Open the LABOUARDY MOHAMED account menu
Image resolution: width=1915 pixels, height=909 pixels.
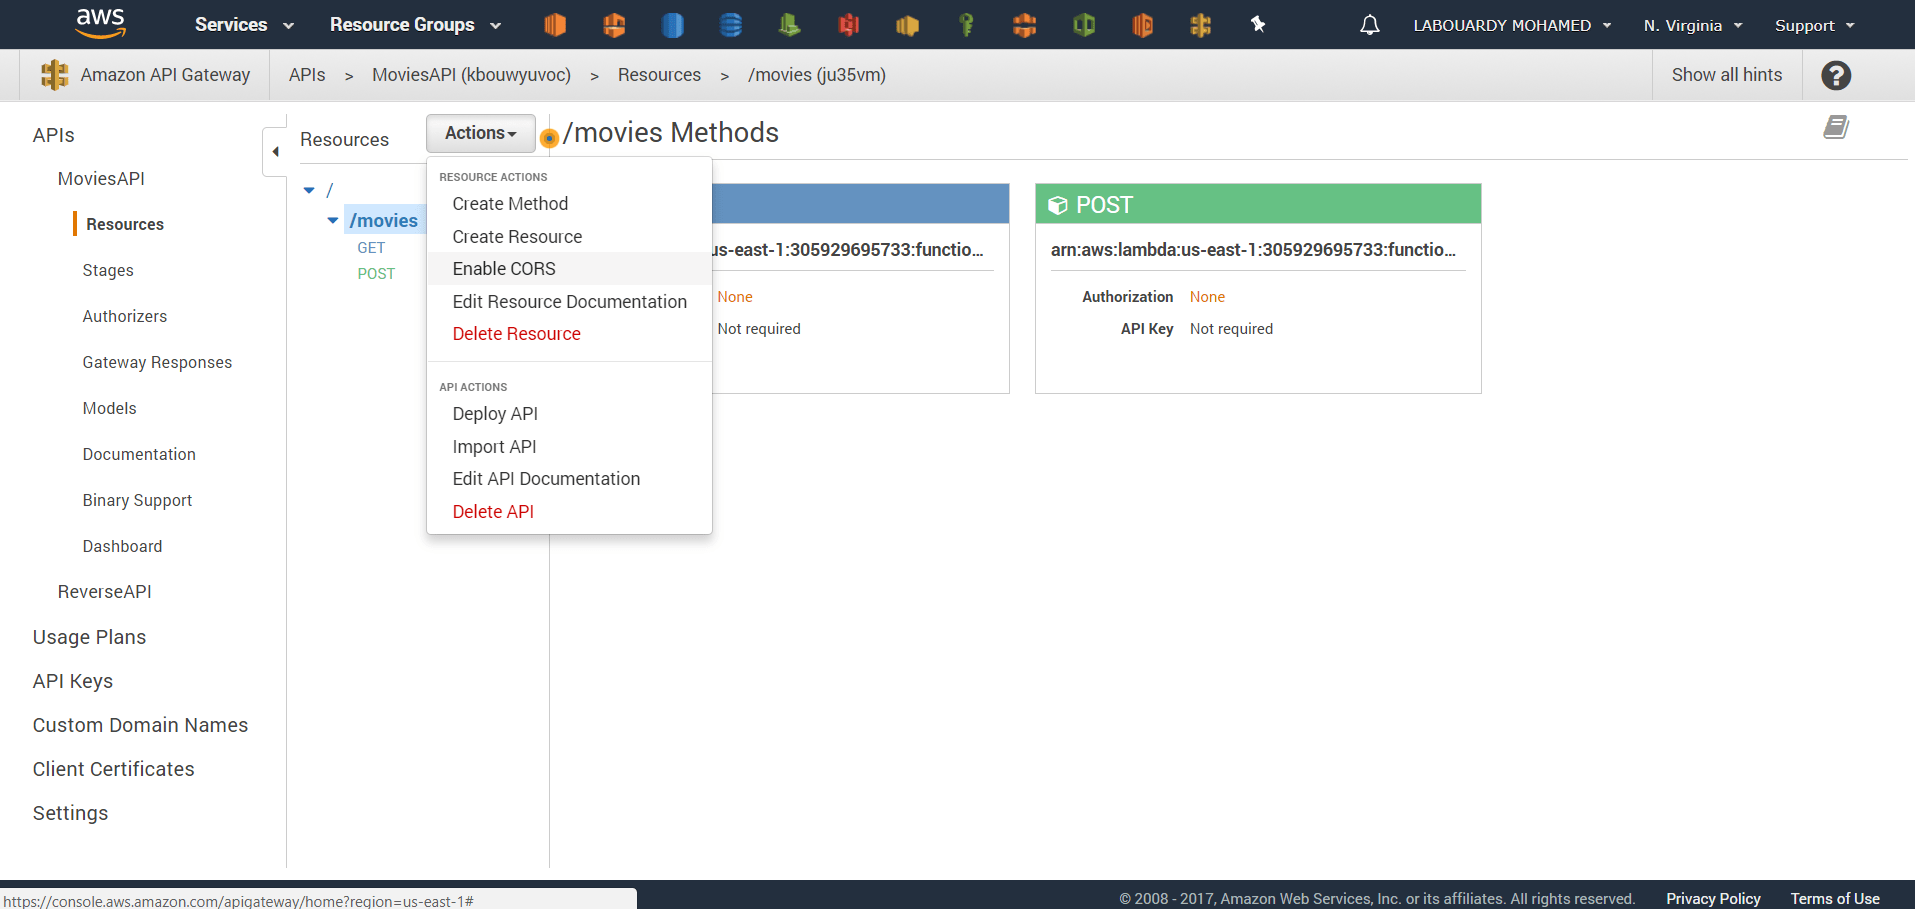(1512, 25)
